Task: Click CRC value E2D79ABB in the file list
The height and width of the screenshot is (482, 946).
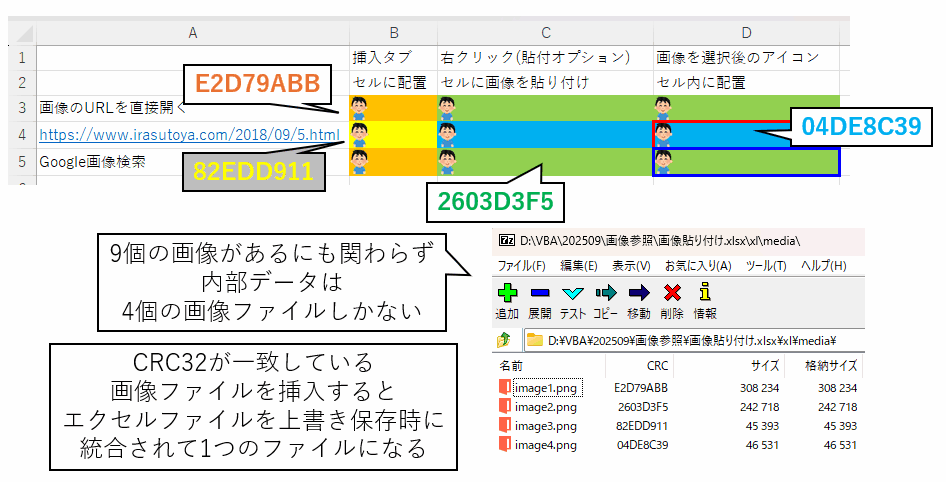Action: 641,387
